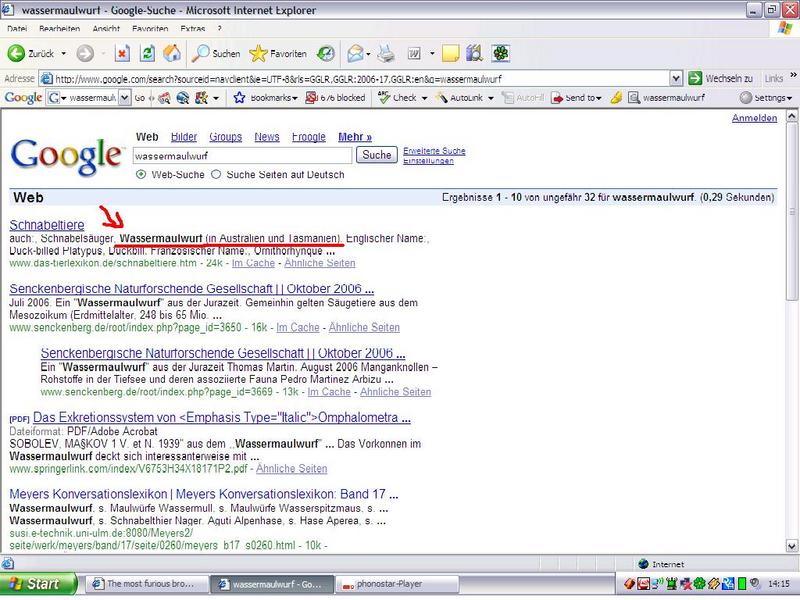This screenshot has width=800, height=600.
Task: Click the yellow highlighter icon
Action: point(616,97)
